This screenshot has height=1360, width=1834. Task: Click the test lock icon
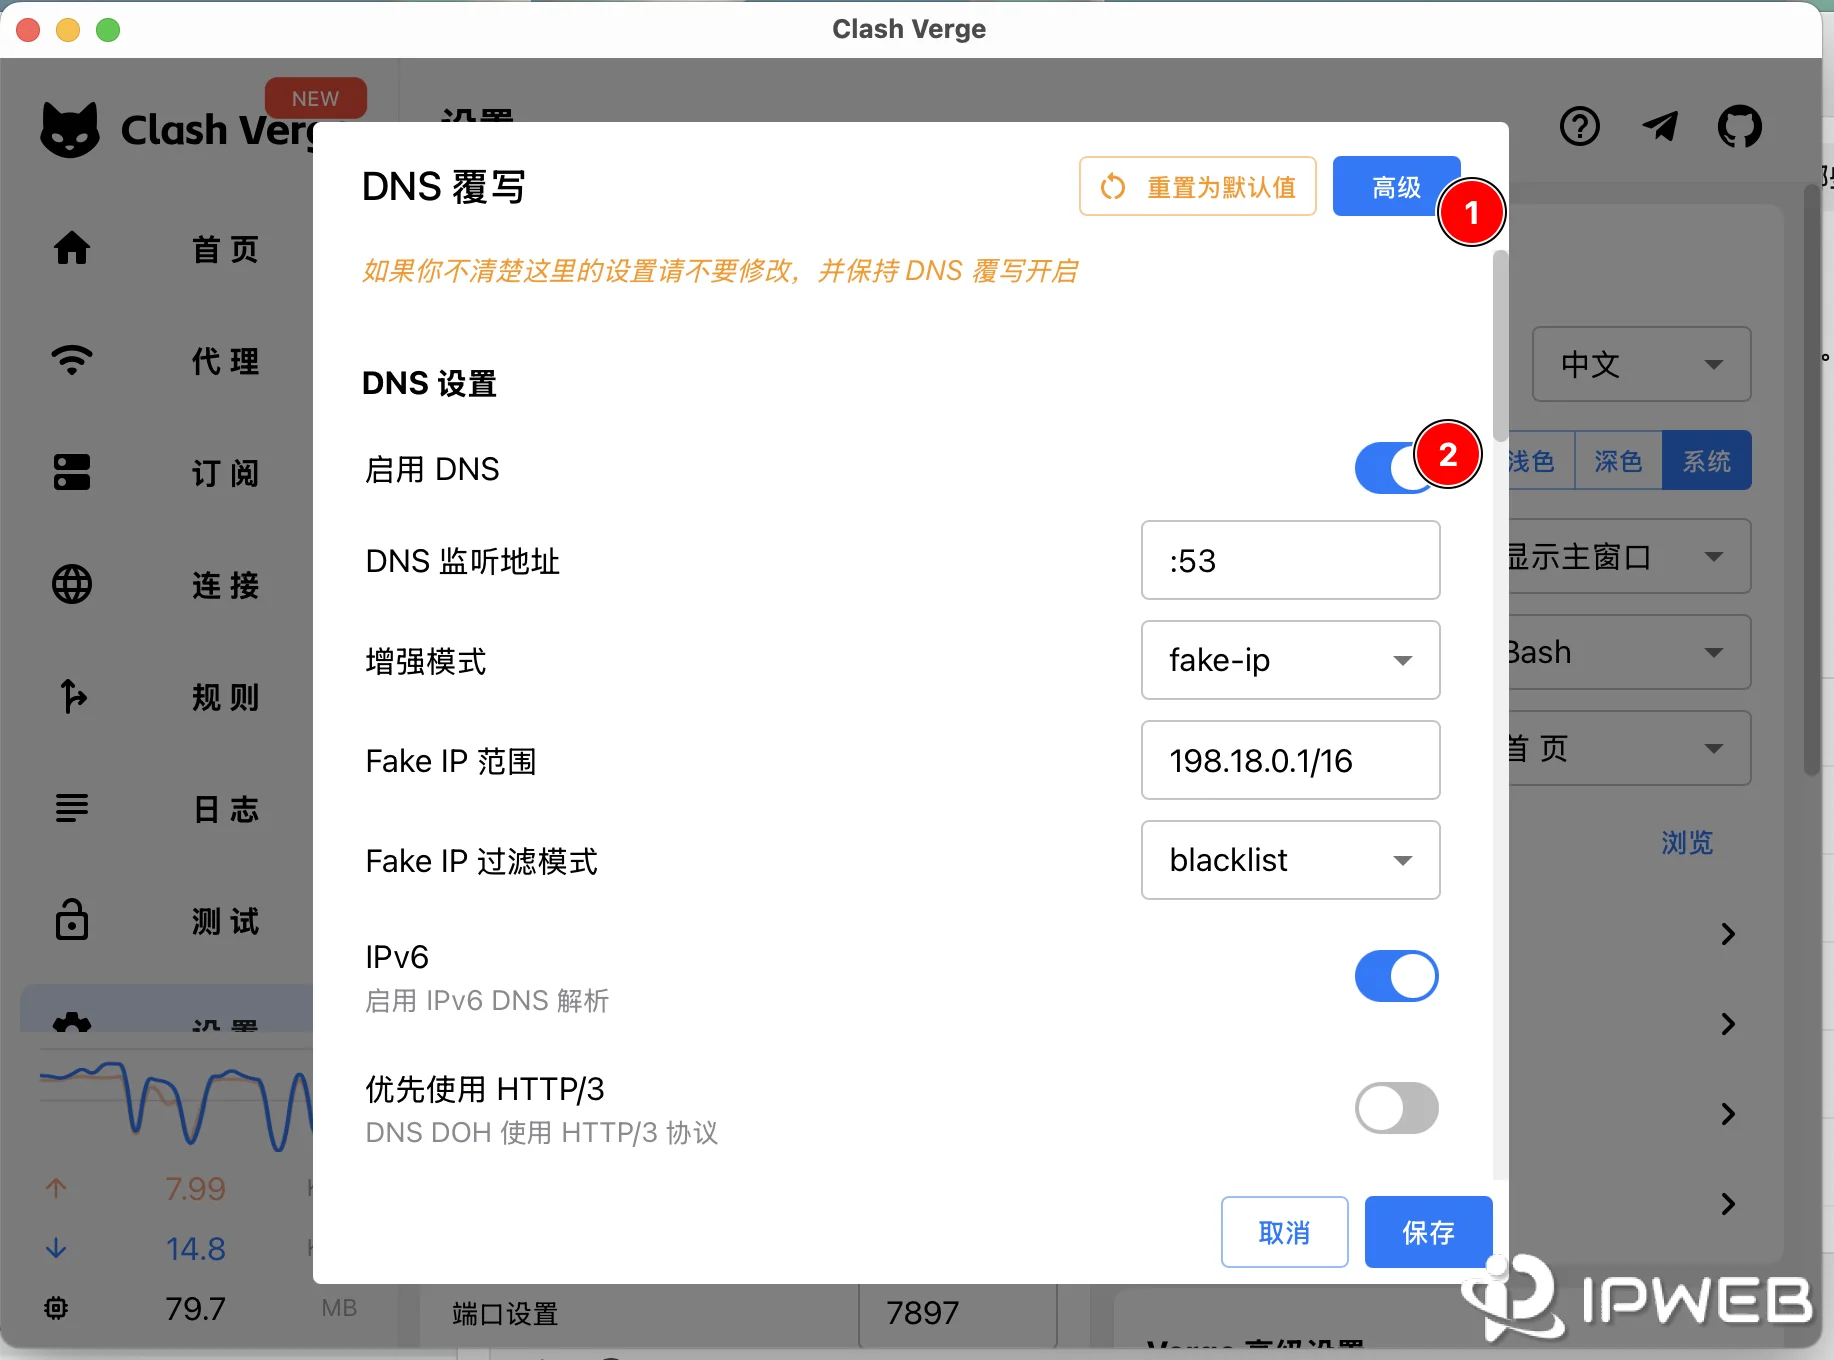pyautogui.click(x=72, y=920)
